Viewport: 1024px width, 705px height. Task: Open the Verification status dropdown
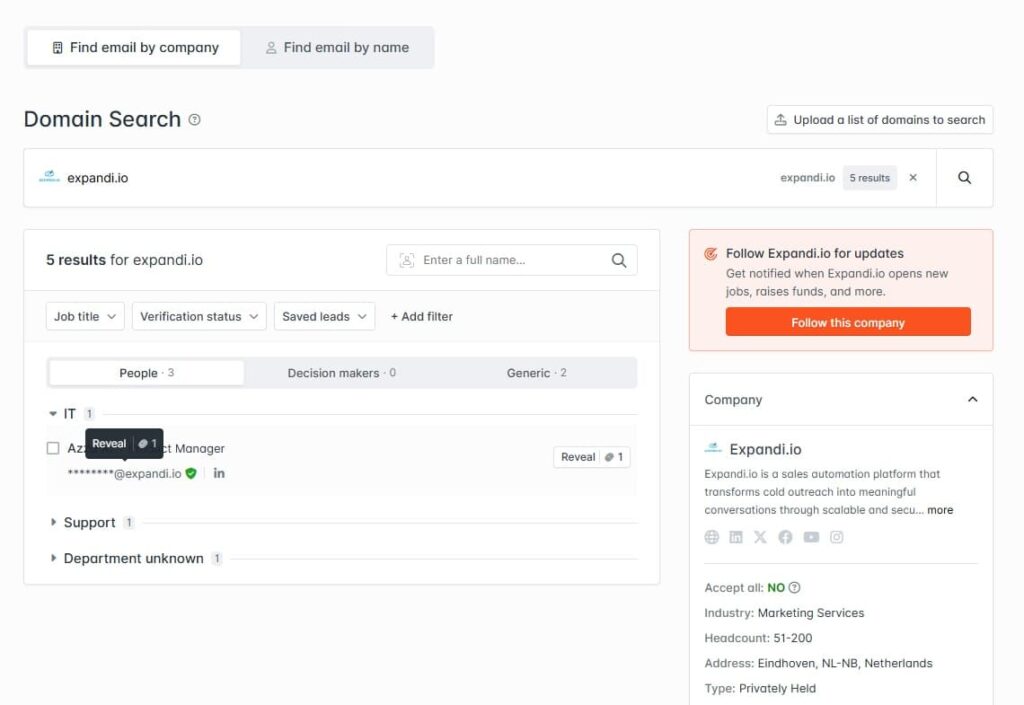click(x=199, y=316)
